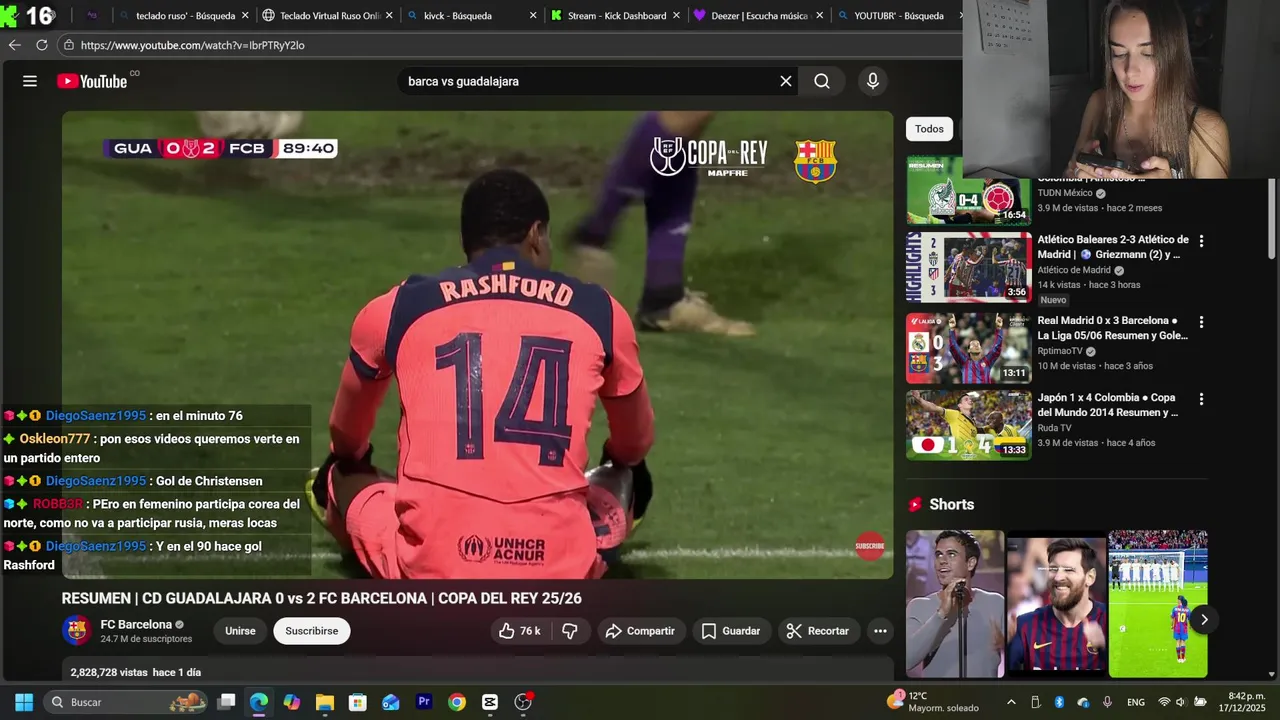Open the Windows Start menu

(24, 702)
